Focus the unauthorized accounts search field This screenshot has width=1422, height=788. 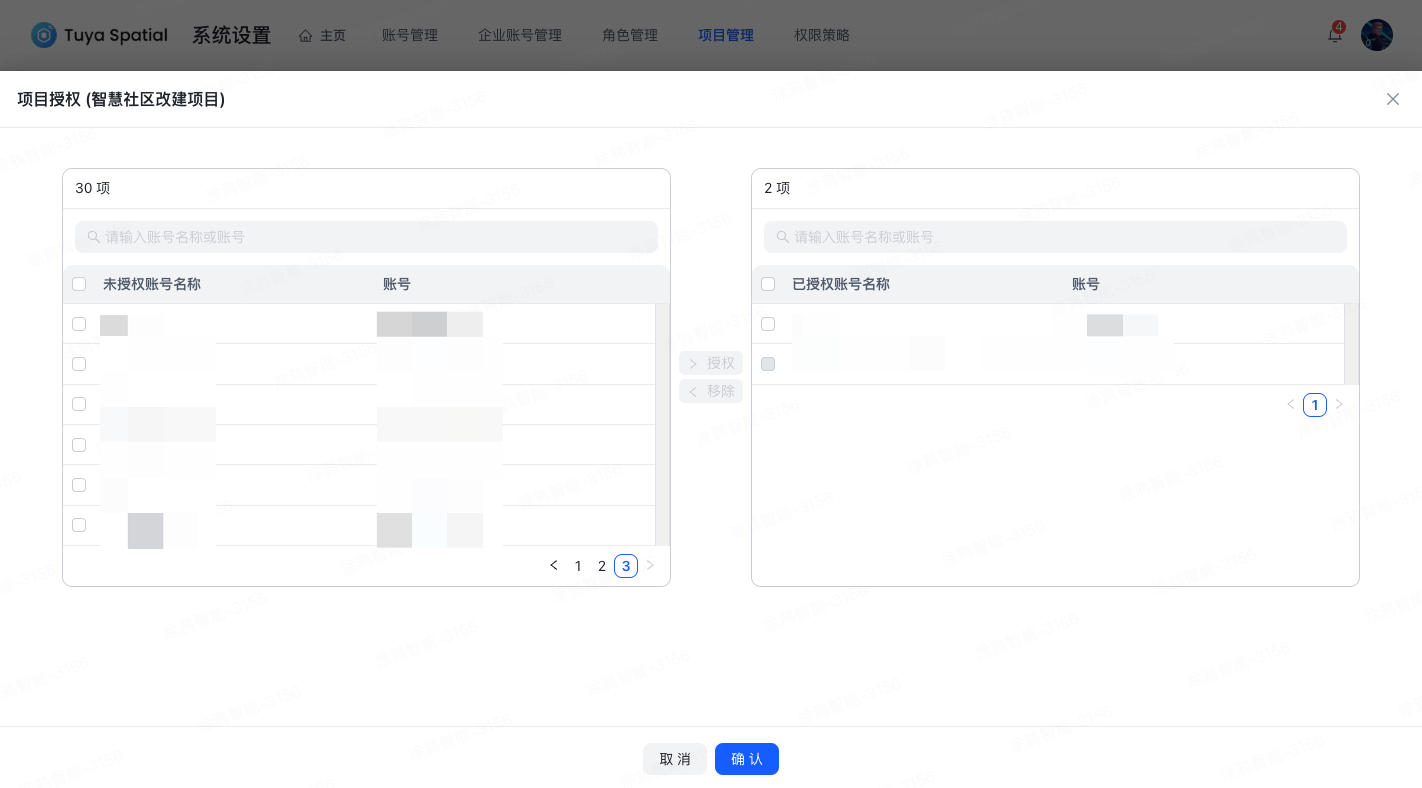366,237
